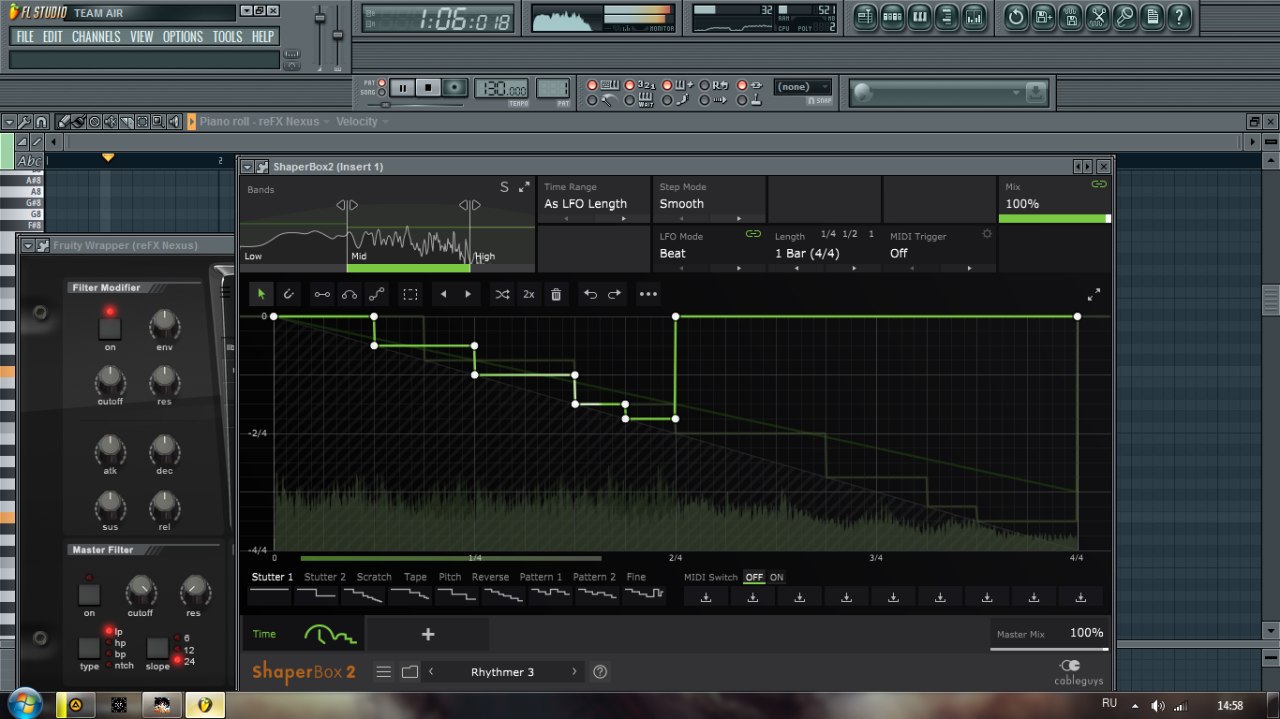Select the pen draw tool in ShaperBox
Viewport: 1280px width, 719px height.
pyautogui.click(x=288, y=294)
